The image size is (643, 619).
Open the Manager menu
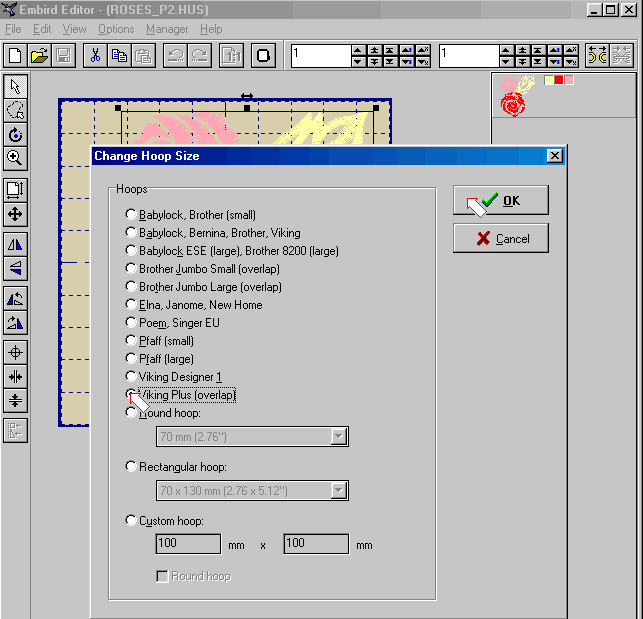[x=167, y=29]
